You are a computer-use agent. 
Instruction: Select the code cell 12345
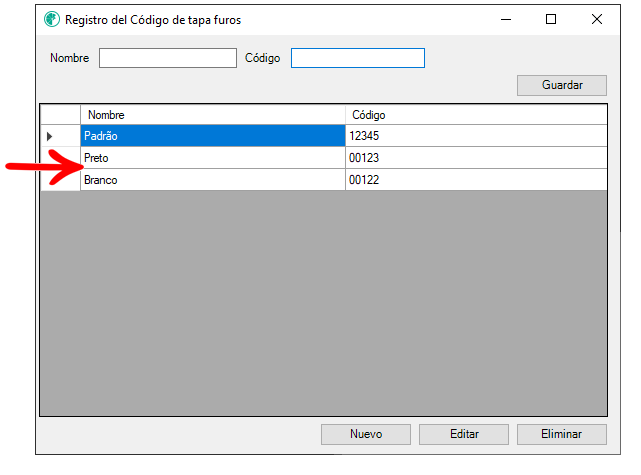pos(476,136)
